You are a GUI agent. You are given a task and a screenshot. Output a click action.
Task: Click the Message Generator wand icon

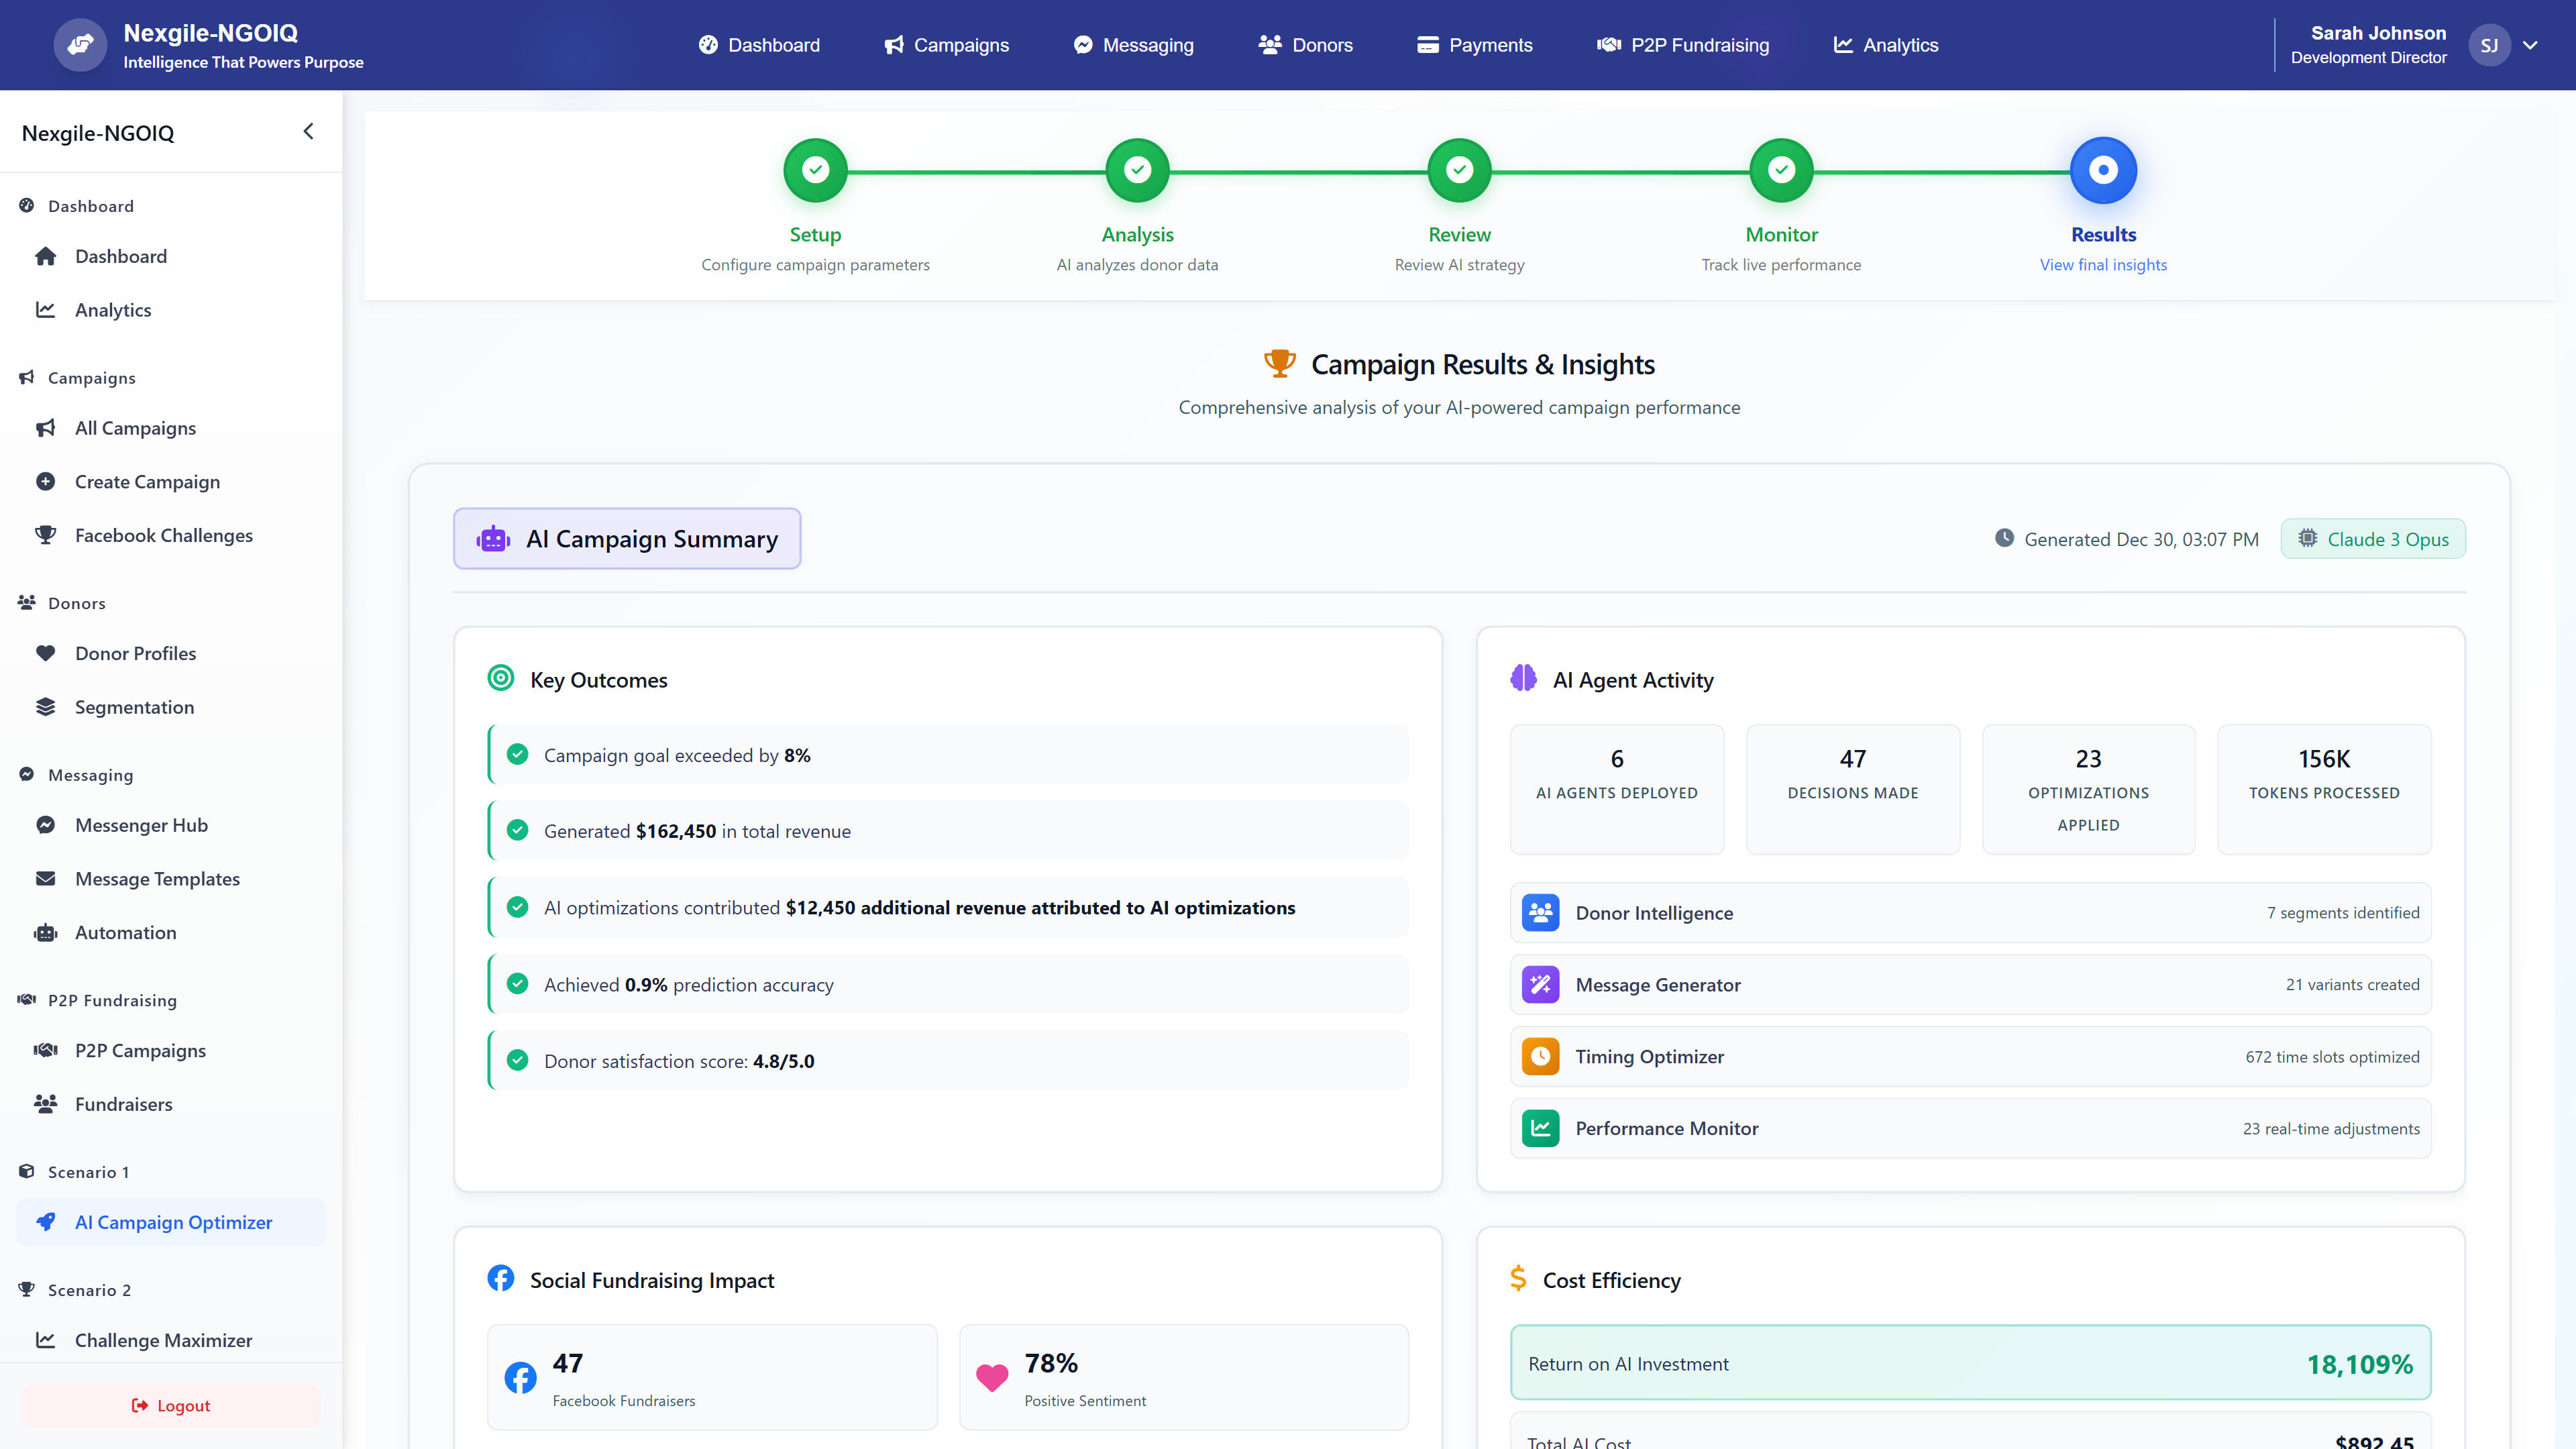click(x=1541, y=984)
